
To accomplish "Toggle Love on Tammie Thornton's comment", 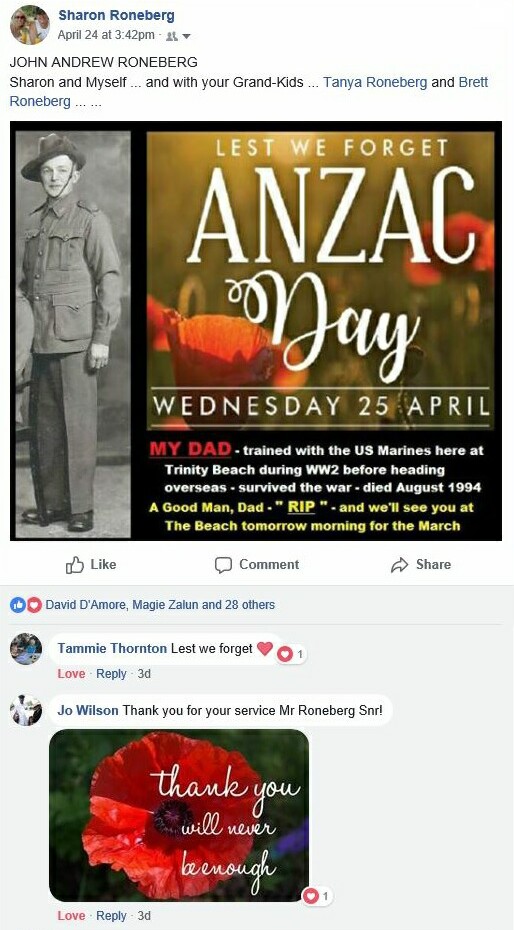I will pyautogui.click(x=71, y=674).
